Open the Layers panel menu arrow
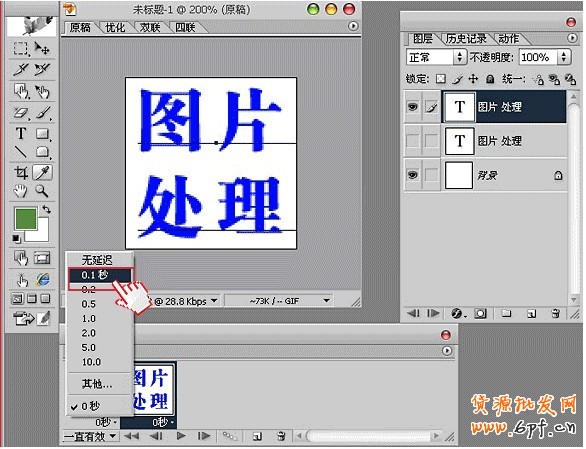Image resolution: width=586 pixels, height=449 pixels. pyautogui.click(x=572, y=38)
